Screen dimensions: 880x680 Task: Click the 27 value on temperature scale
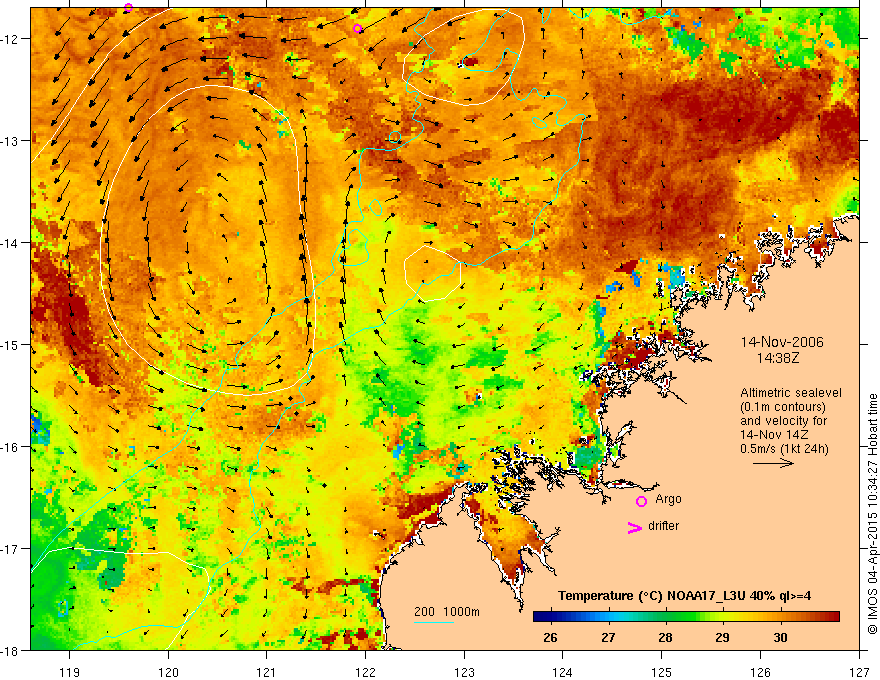(x=608, y=638)
